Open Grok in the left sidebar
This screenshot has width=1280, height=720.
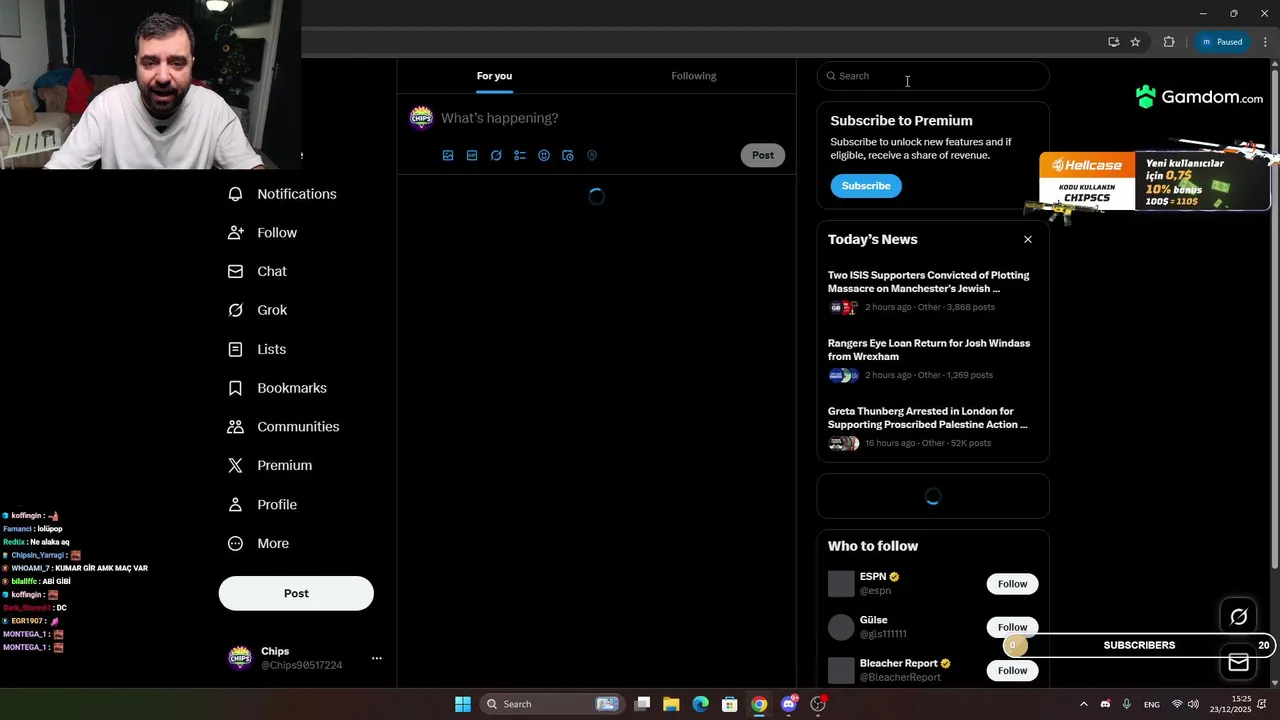pyautogui.click(x=258, y=310)
